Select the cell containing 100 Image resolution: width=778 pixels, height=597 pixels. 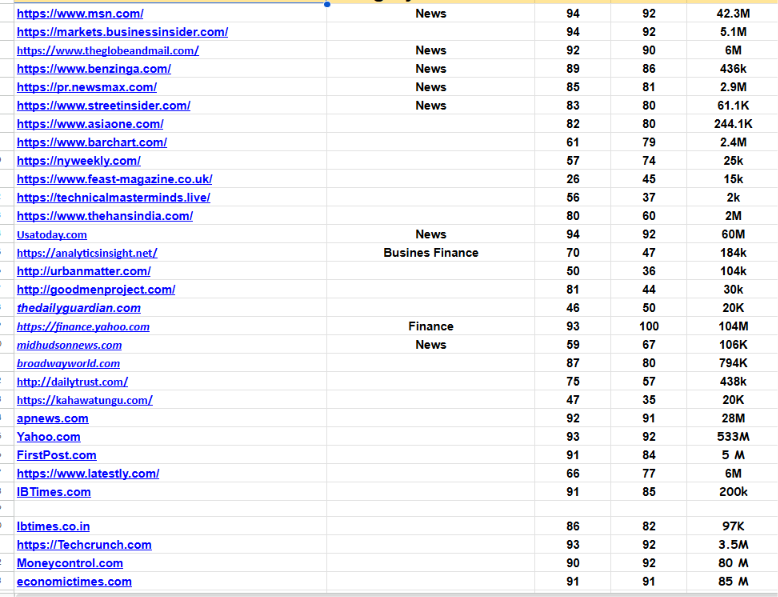(x=648, y=326)
